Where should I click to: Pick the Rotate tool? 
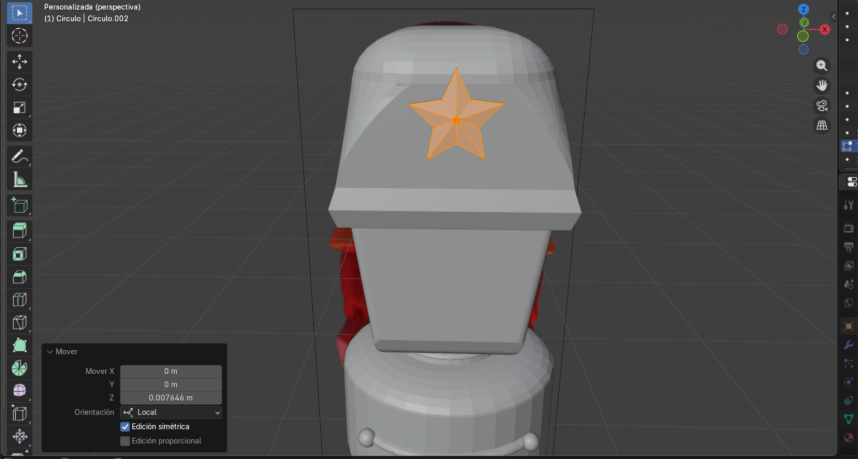coord(19,84)
